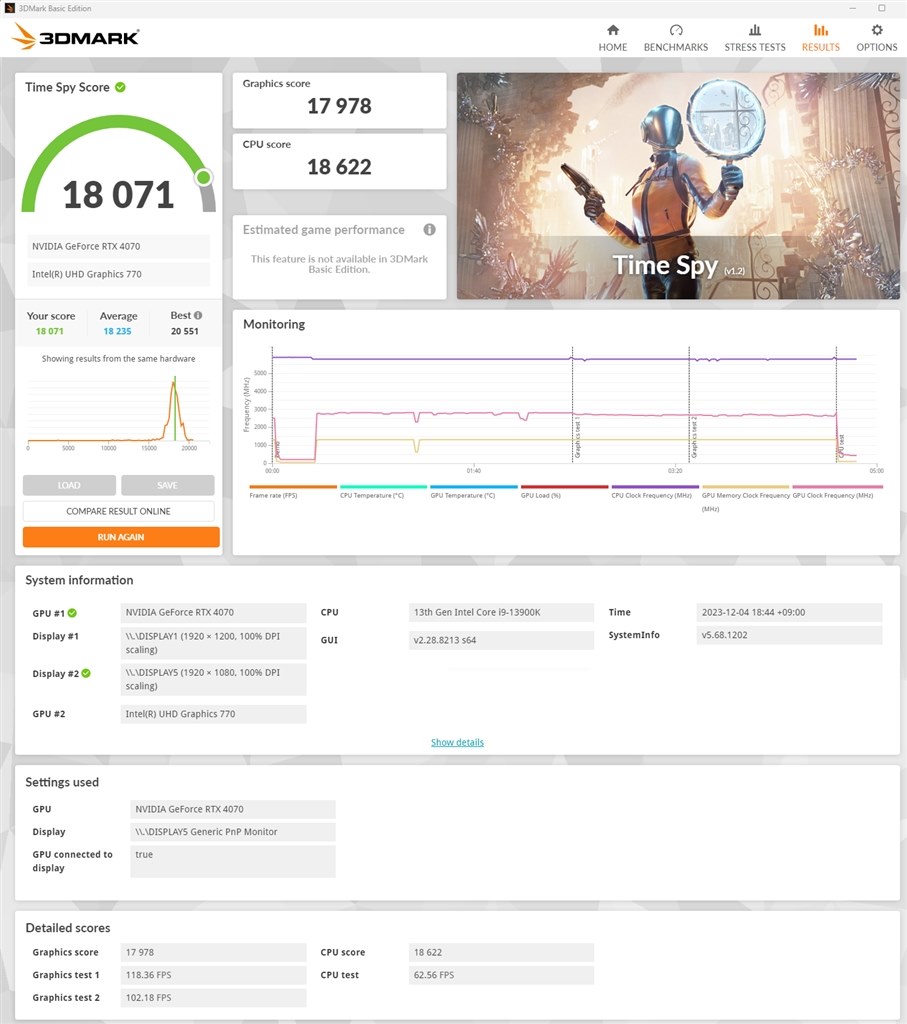Click the Time Spy score validation checkmark

pyautogui.click(x=120, y=87)
